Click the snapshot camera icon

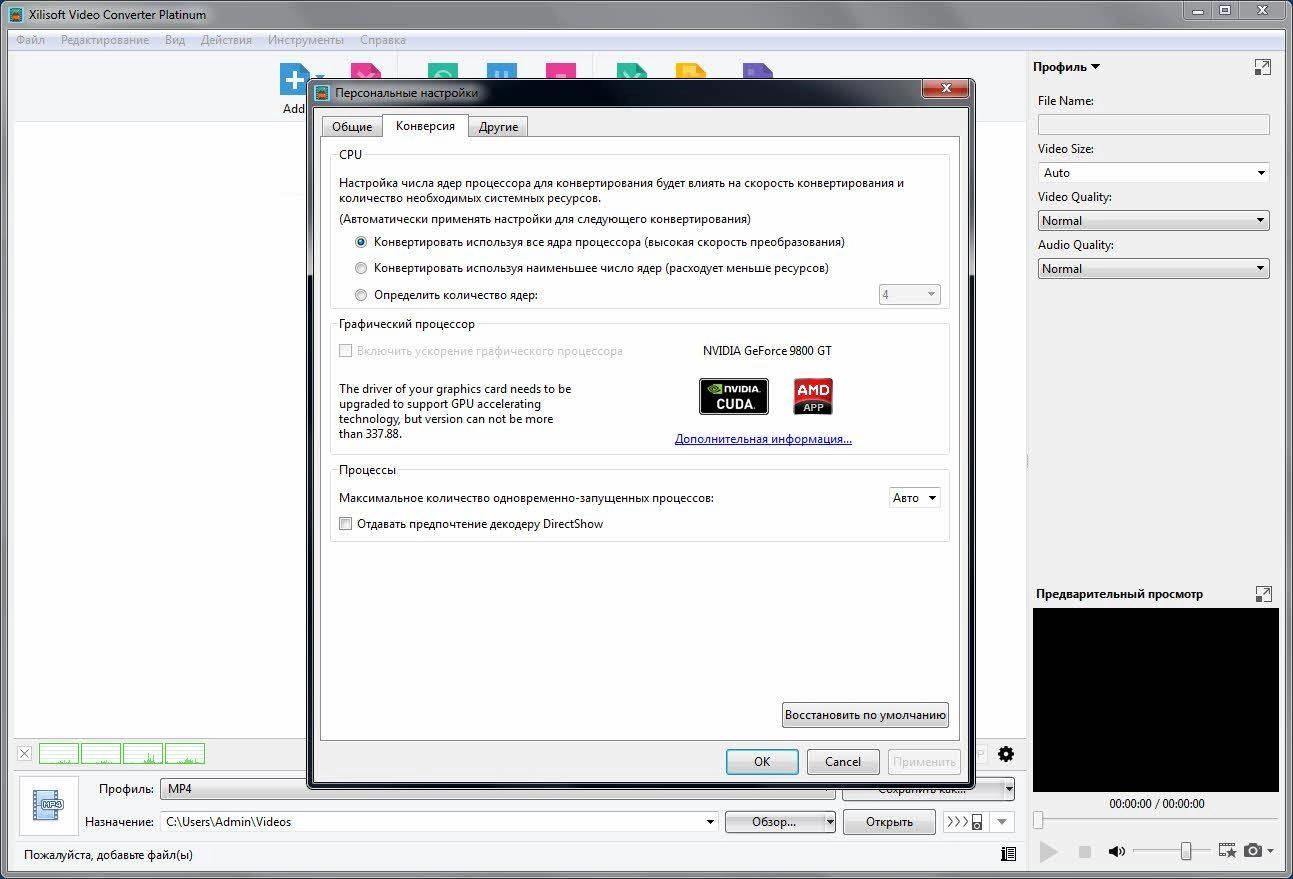tap(1253, 851)
